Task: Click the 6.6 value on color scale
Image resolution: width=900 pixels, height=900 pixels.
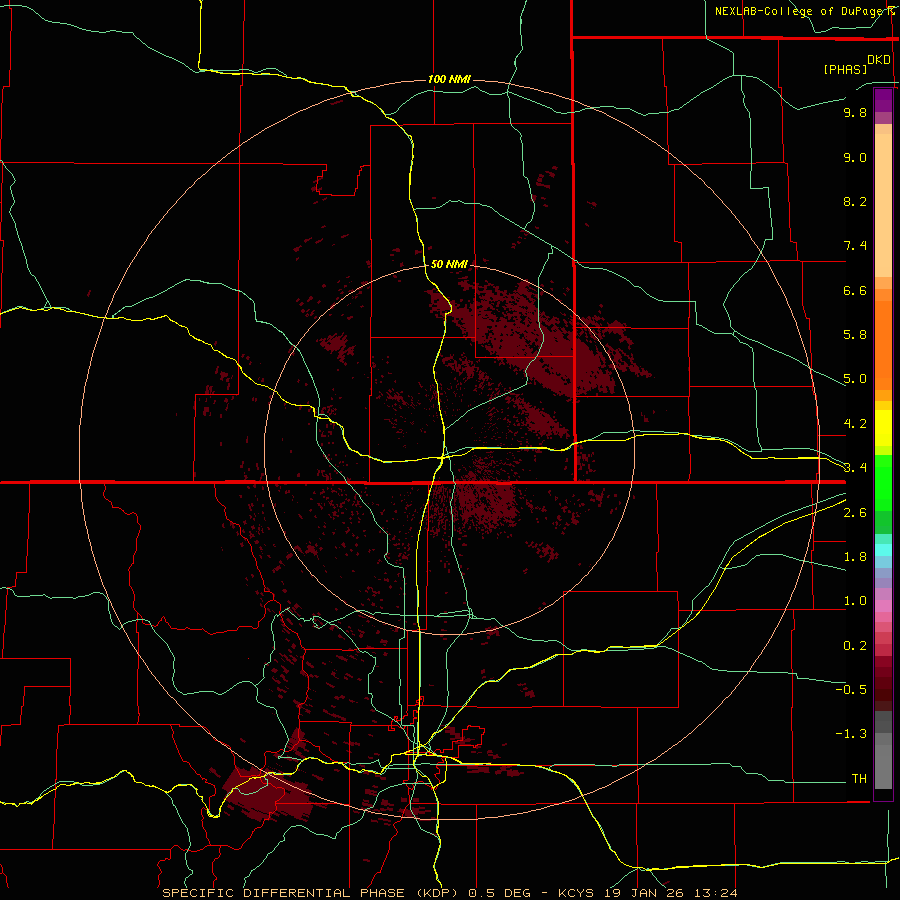Action: coord(855,290)
